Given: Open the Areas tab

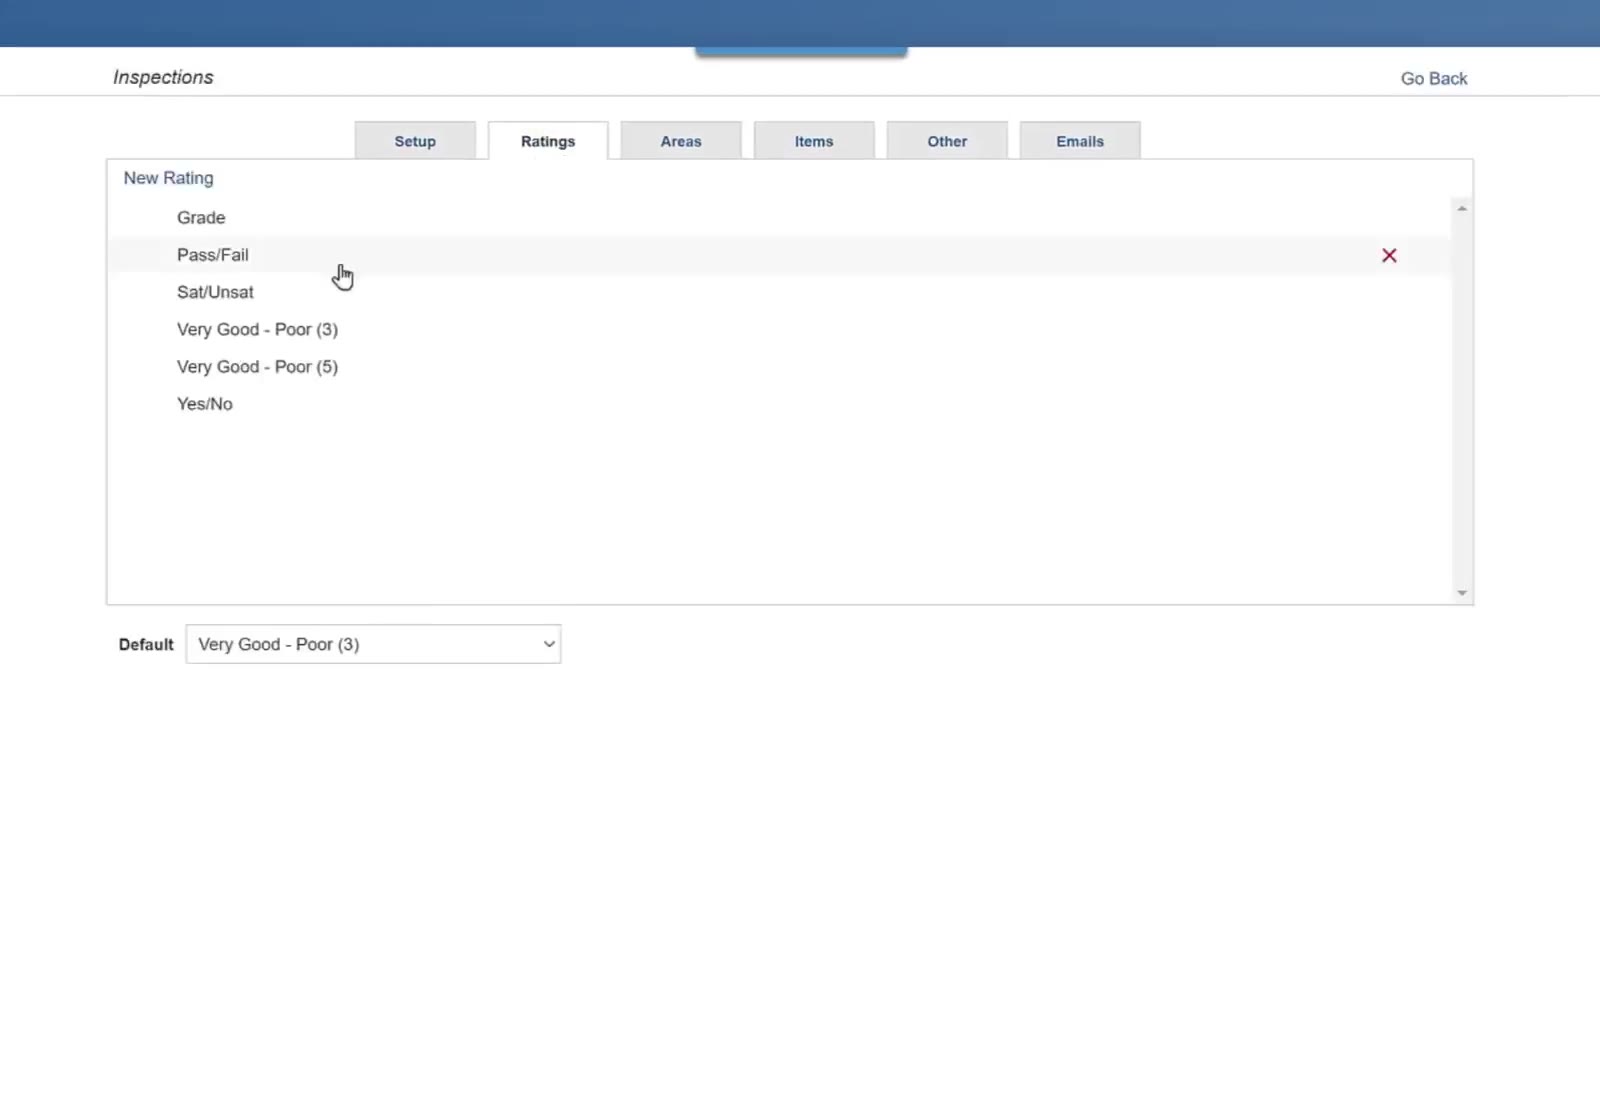Looking at the screenshot, I should 681,141.
